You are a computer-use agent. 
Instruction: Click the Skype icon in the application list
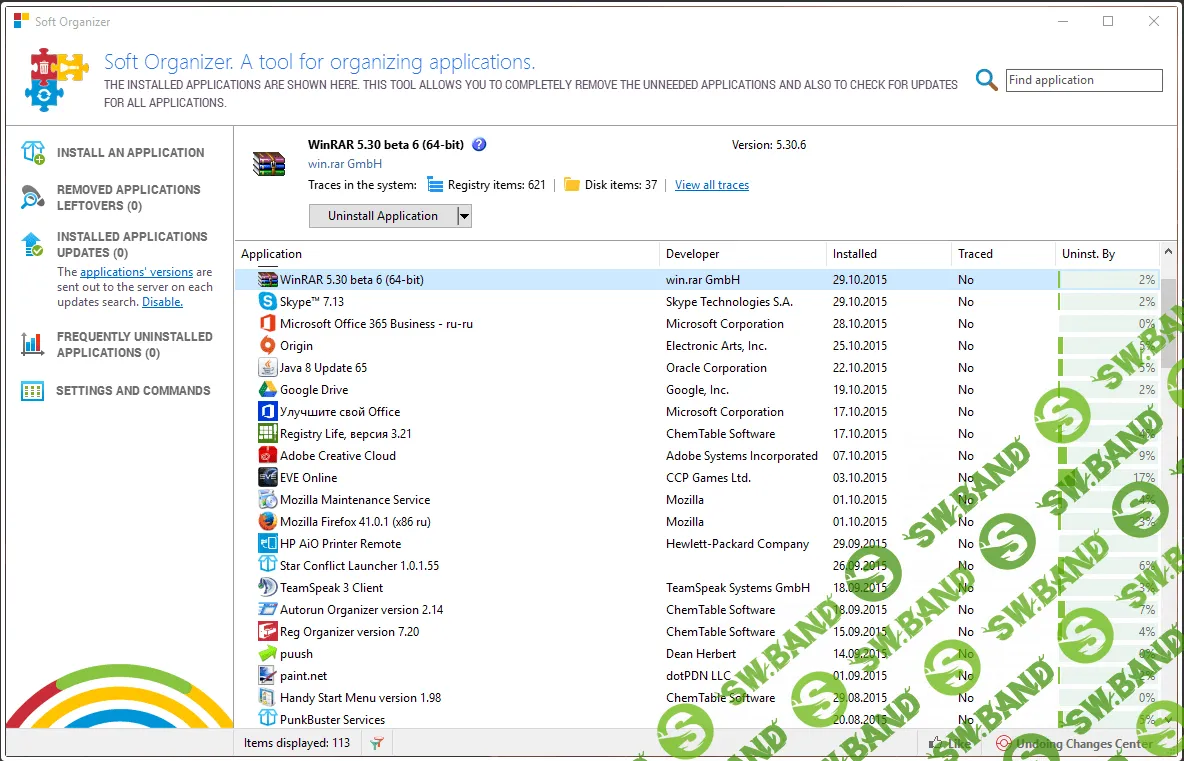267,302
